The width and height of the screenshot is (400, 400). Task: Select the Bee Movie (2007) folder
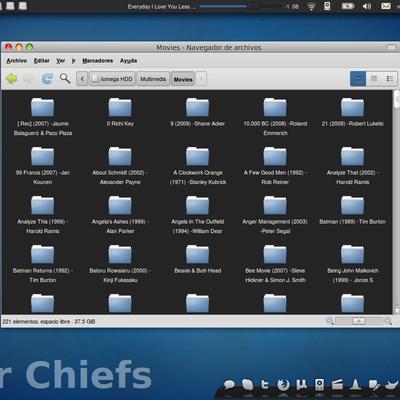tap(275, 264)
